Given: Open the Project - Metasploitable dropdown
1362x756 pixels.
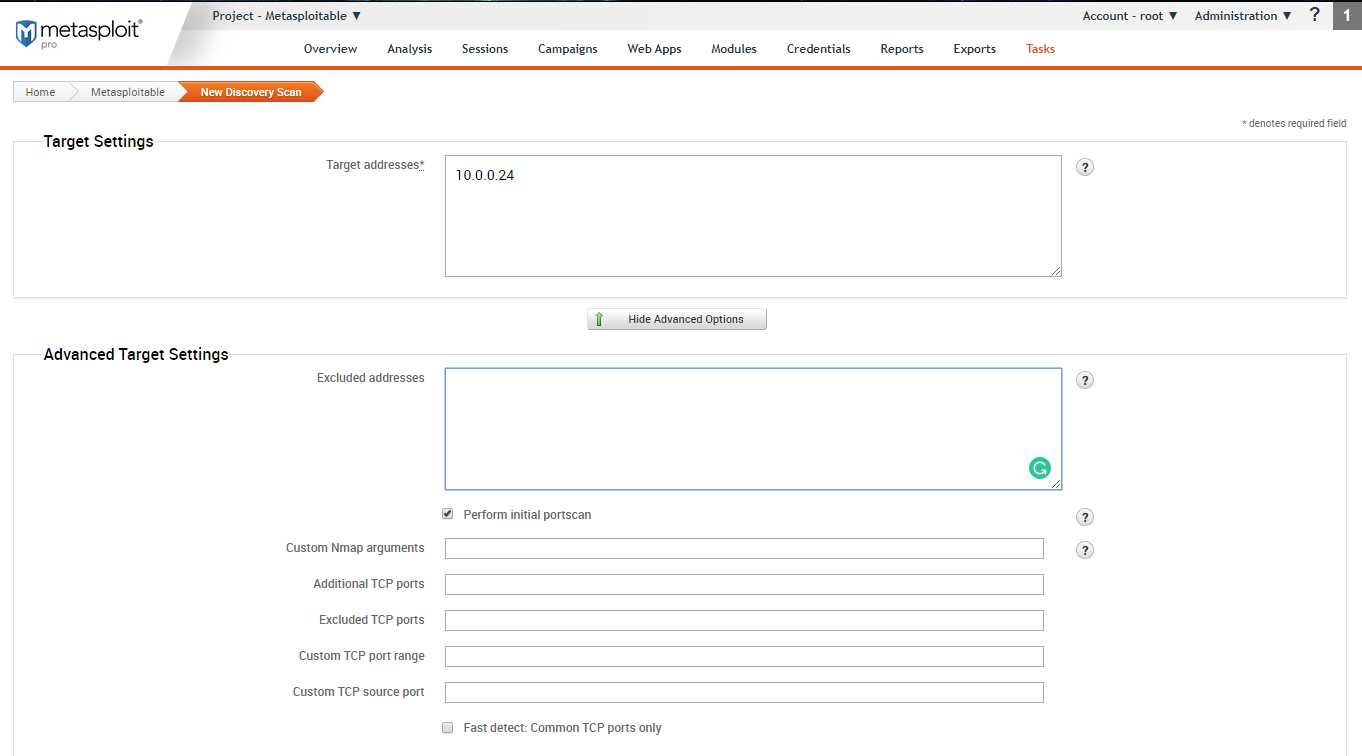Looking at the screenshot, I should [x=287, y=16].
